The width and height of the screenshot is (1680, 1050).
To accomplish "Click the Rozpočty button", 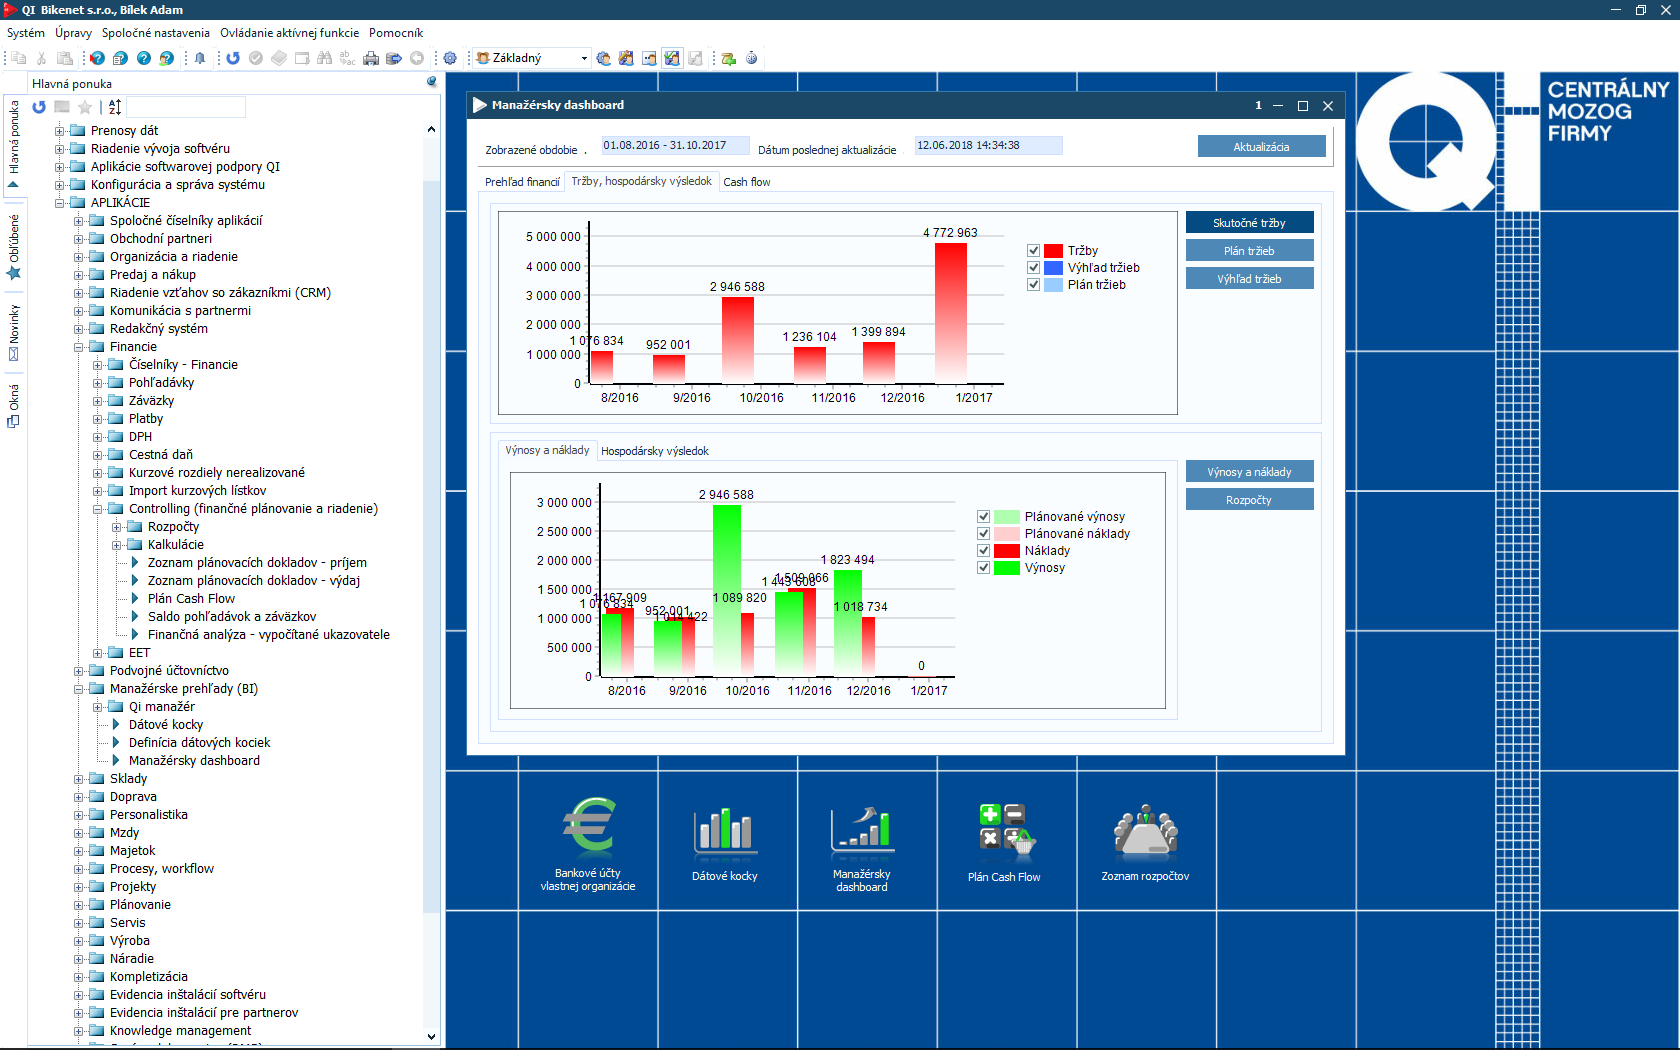I will point(1249,500).
